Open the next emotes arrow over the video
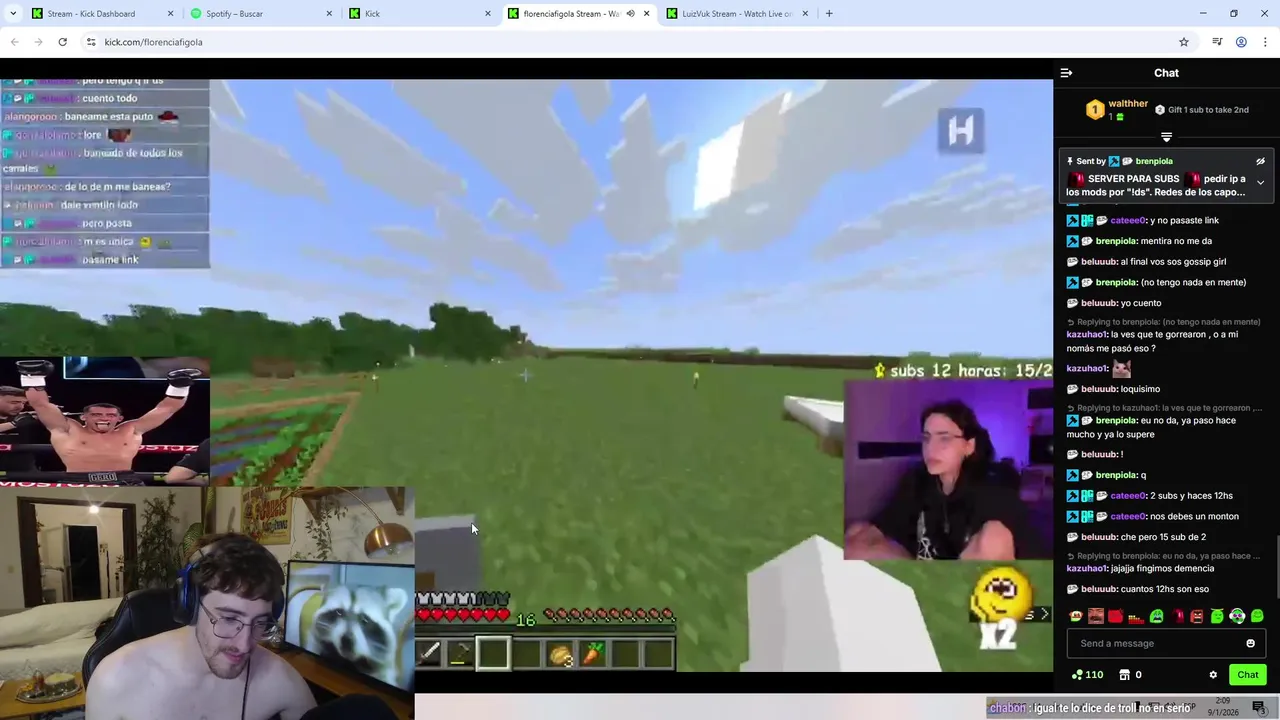1280x720 pixels. tap(1044, 614)
